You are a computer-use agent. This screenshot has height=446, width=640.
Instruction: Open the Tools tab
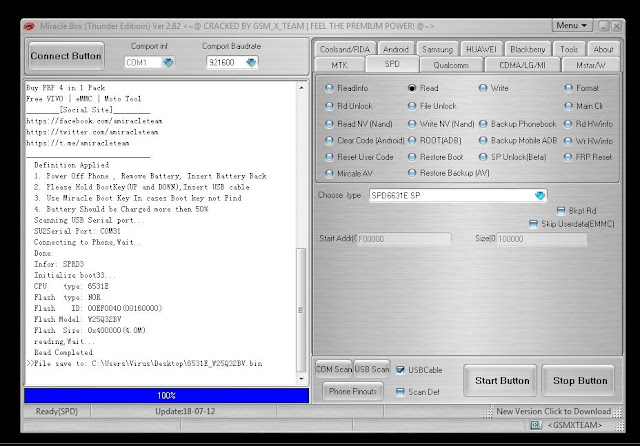tap(569, 49)
